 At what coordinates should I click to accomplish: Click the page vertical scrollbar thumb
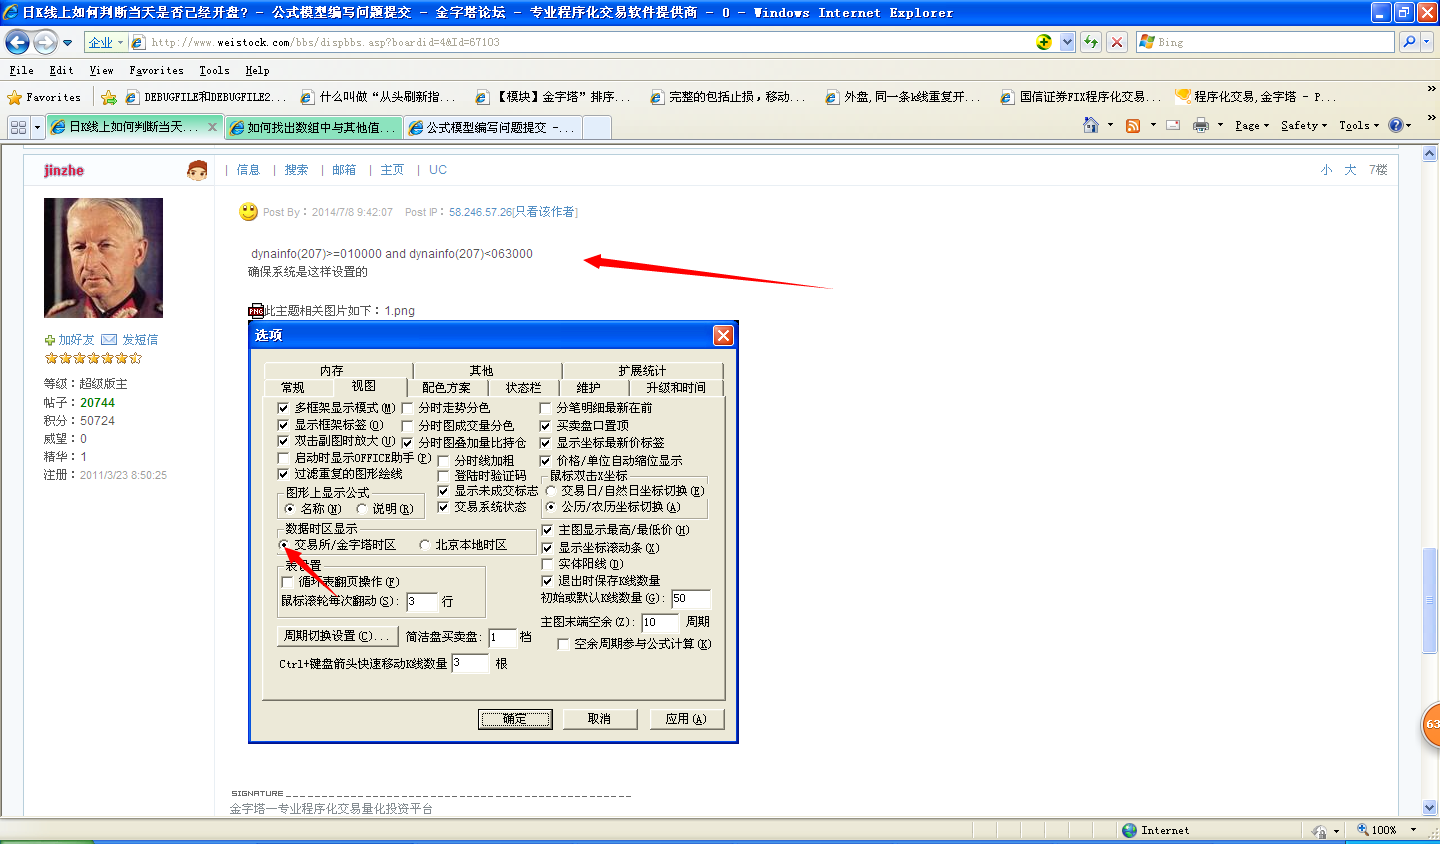pyautogui.click(x=1429, y=600)
